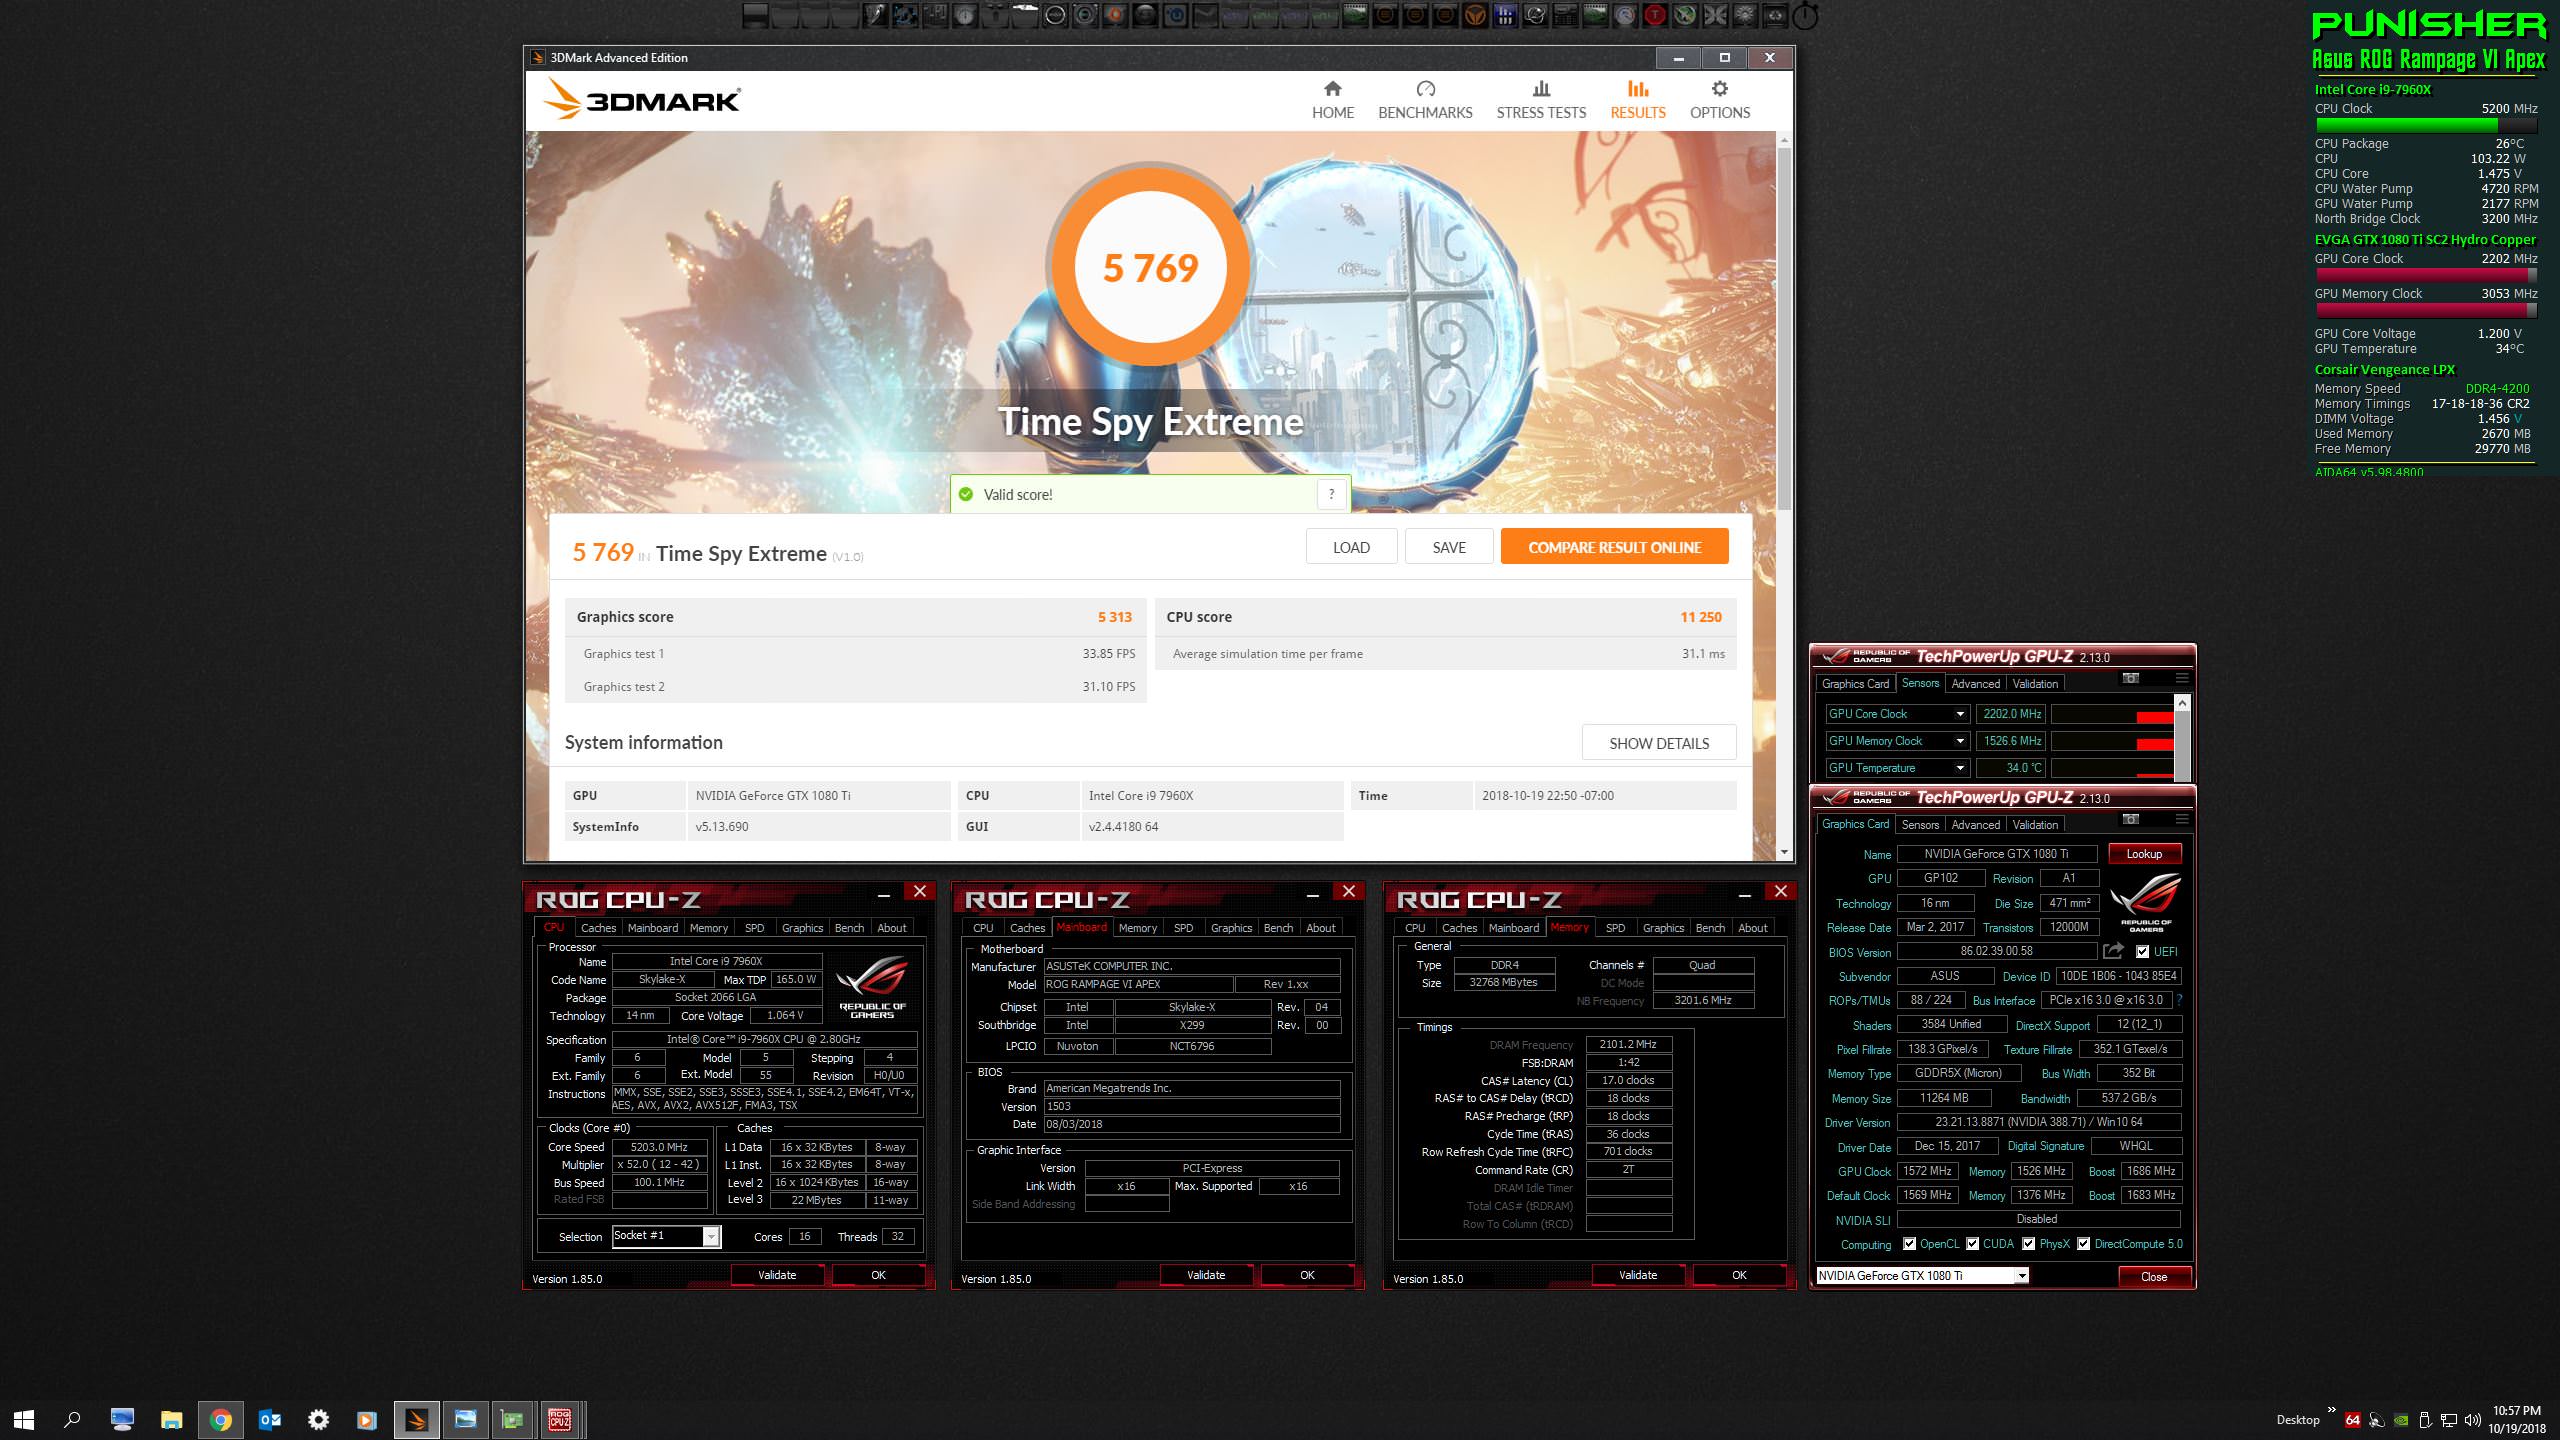Screen dimensions: 2560x1440
Task: Open the hamburger menu in GPU-Z Sensors window
Action: (2182, 678)
